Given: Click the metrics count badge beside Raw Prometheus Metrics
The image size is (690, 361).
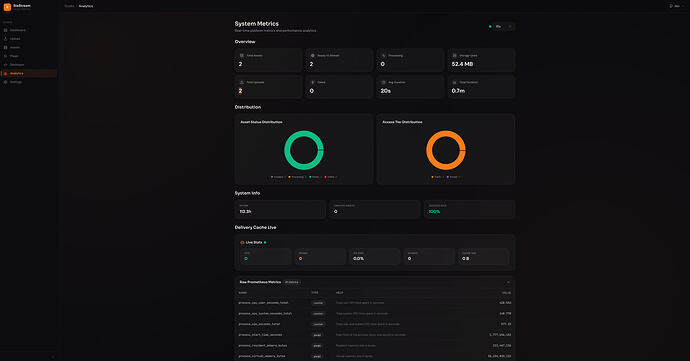Looking at the screenshot, I should (291, 282).
